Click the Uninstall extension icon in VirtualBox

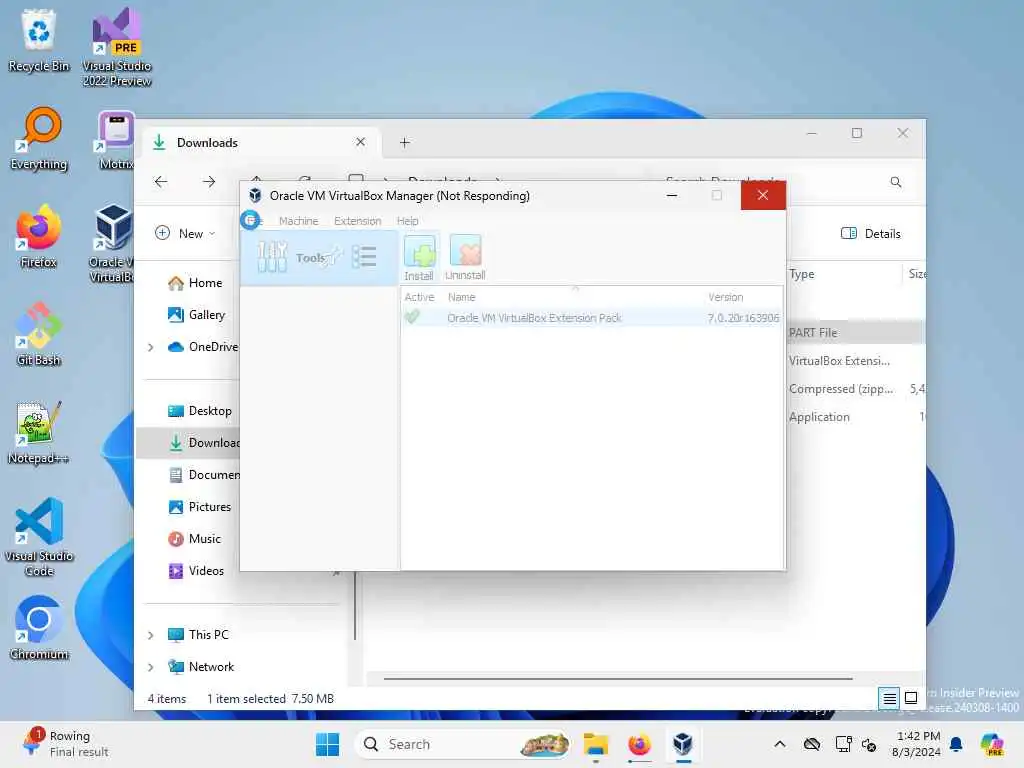point(465,257)
